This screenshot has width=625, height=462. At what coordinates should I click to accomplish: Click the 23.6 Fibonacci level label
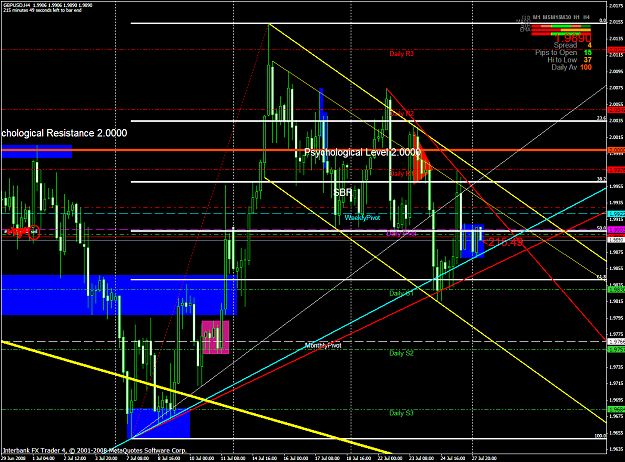(x=601, y=118)
